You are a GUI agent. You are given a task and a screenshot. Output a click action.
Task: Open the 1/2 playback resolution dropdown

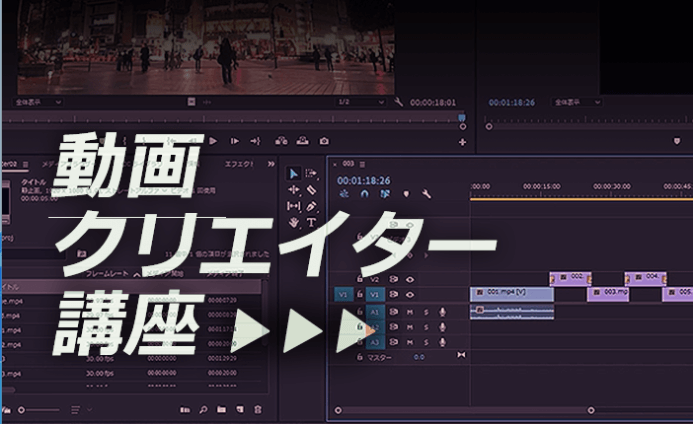coord(359,102)
